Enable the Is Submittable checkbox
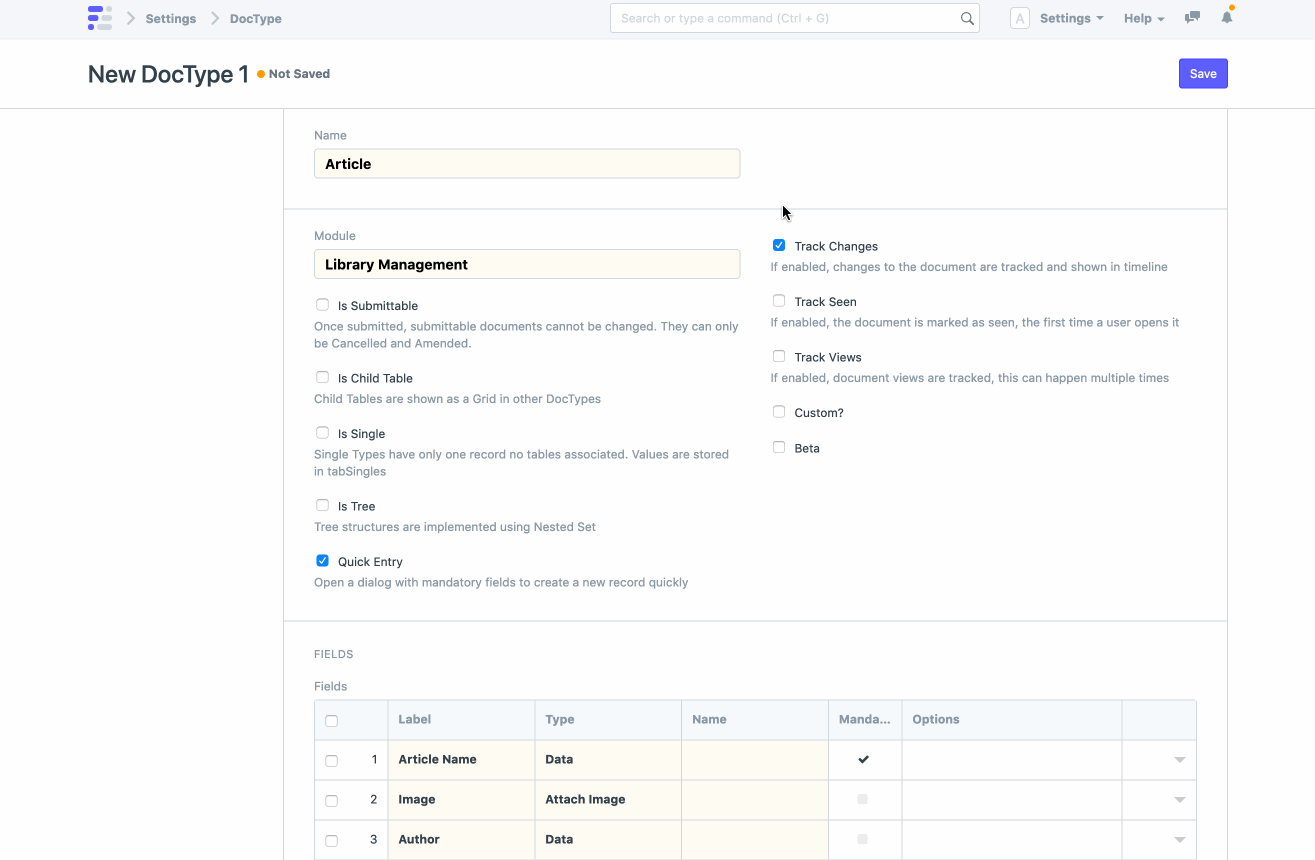 (x=322, y=304)
